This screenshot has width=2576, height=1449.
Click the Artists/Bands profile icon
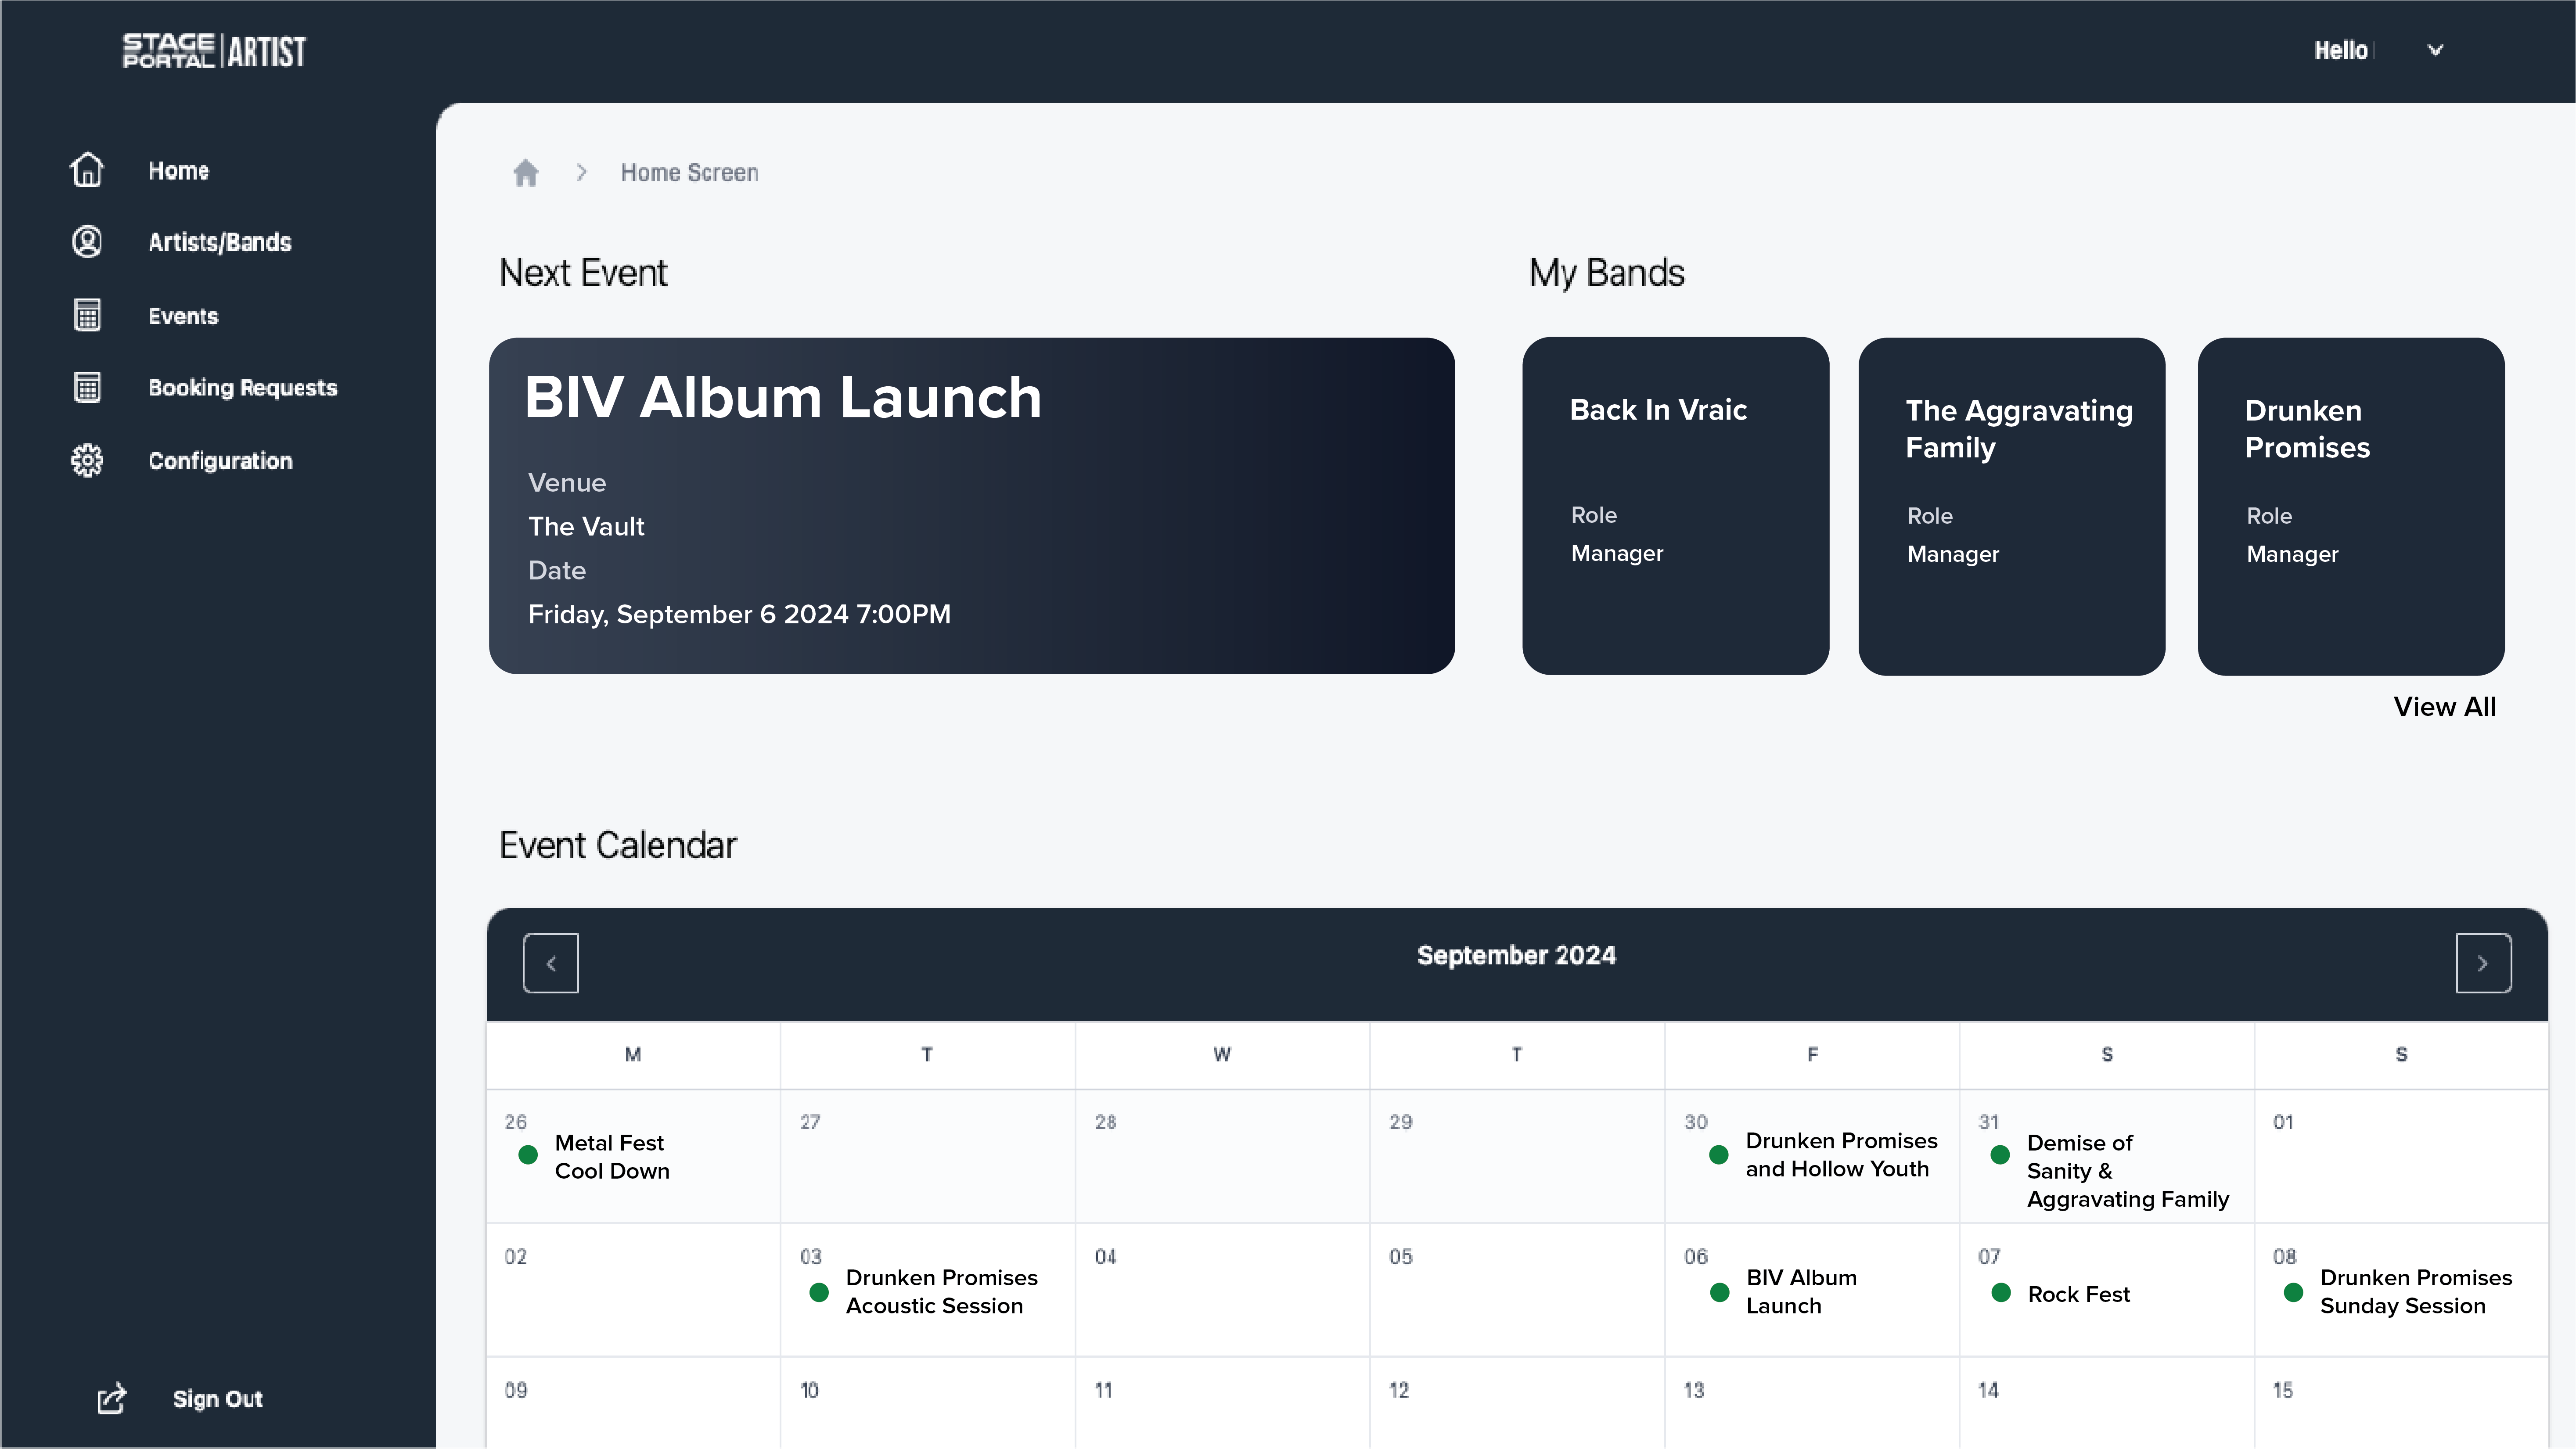pos(86,242)
